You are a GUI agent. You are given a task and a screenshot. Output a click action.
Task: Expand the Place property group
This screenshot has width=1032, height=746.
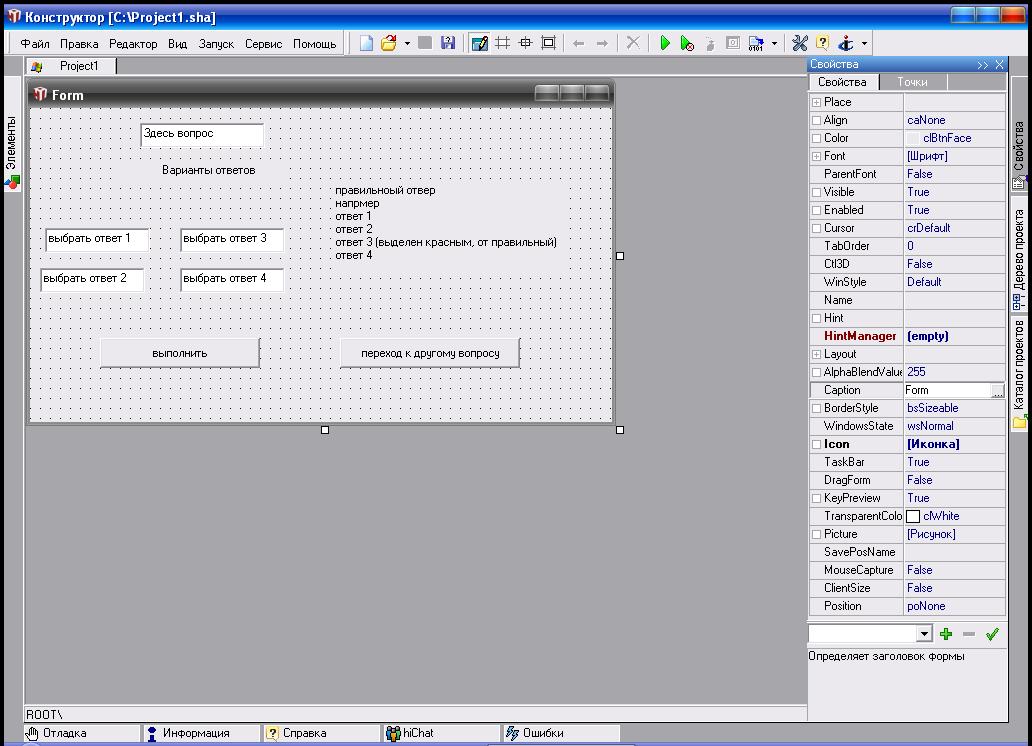click(816, 102)
